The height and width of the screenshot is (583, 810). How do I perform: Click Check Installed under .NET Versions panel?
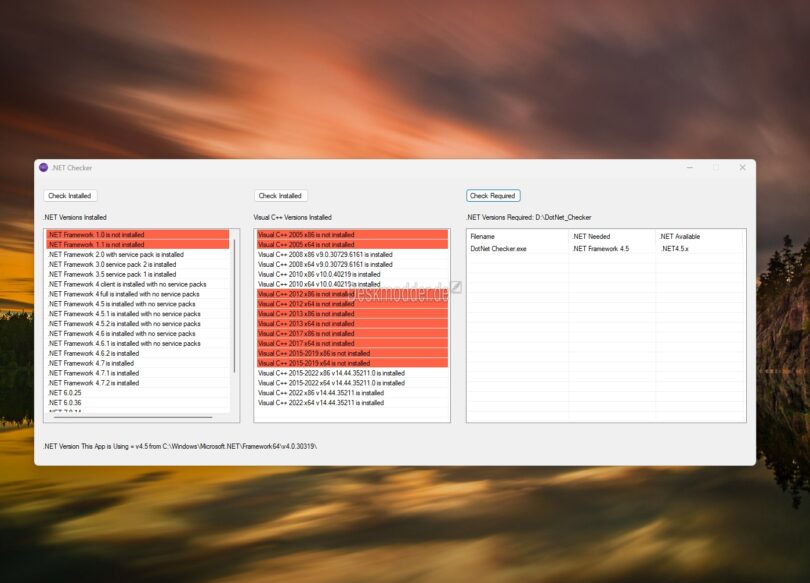[x=69, y=195]
